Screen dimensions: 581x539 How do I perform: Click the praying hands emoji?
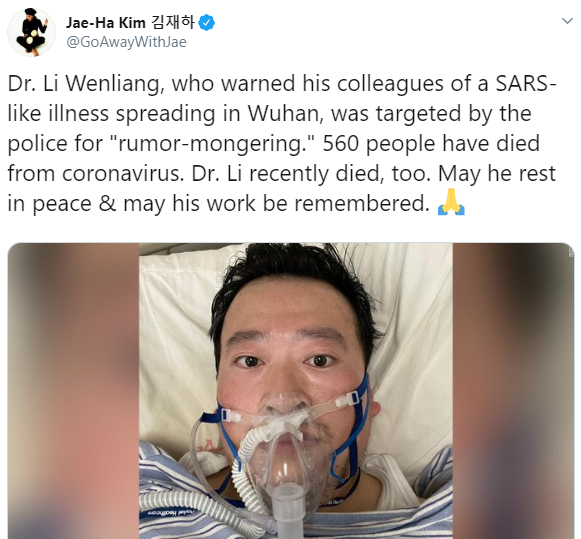(x=451, y=202)
